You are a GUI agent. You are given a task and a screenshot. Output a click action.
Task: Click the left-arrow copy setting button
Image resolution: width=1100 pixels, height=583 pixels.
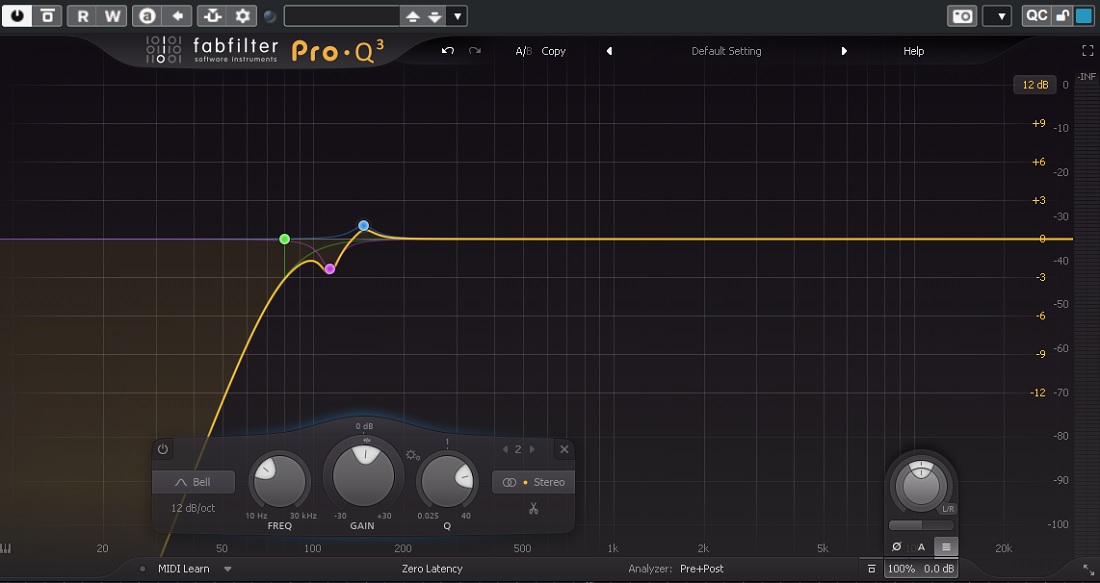point(177,15)
